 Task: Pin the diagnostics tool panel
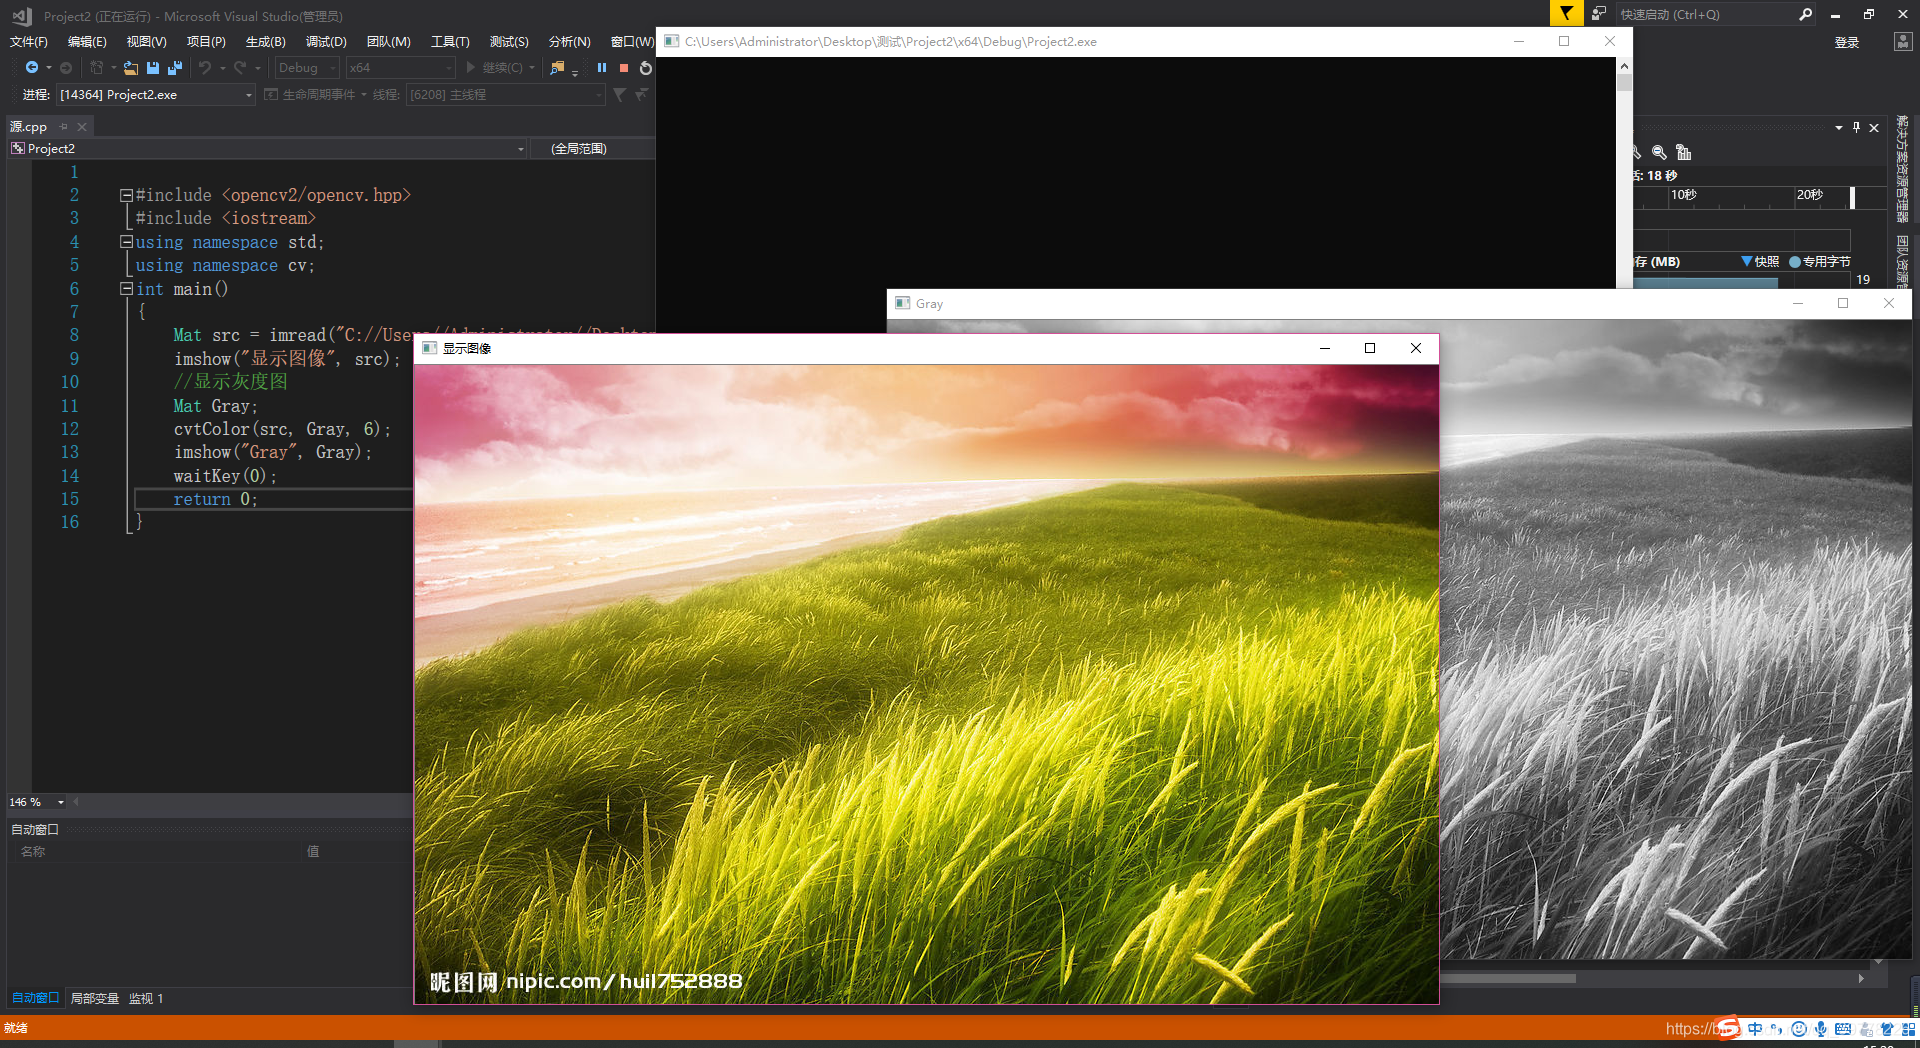pyautogui.click(x=1857, y=127)
